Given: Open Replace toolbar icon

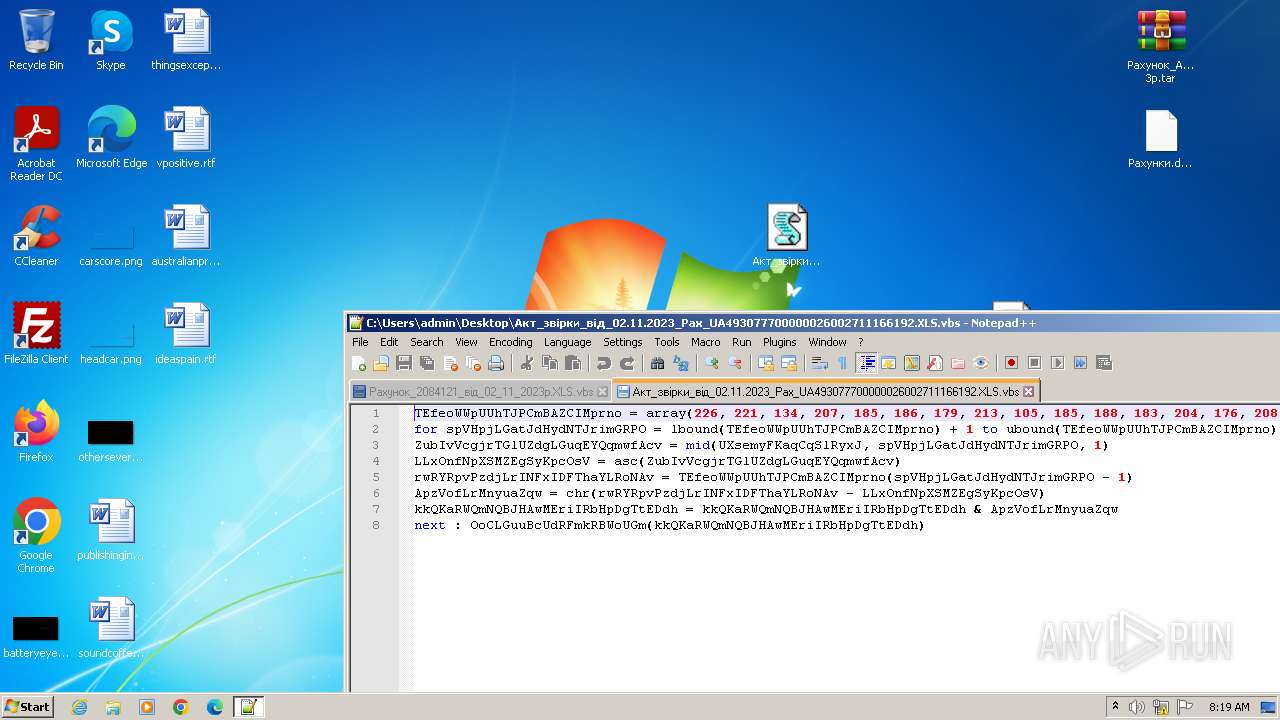Looking at the screenshot, I should tap(680, 363).
